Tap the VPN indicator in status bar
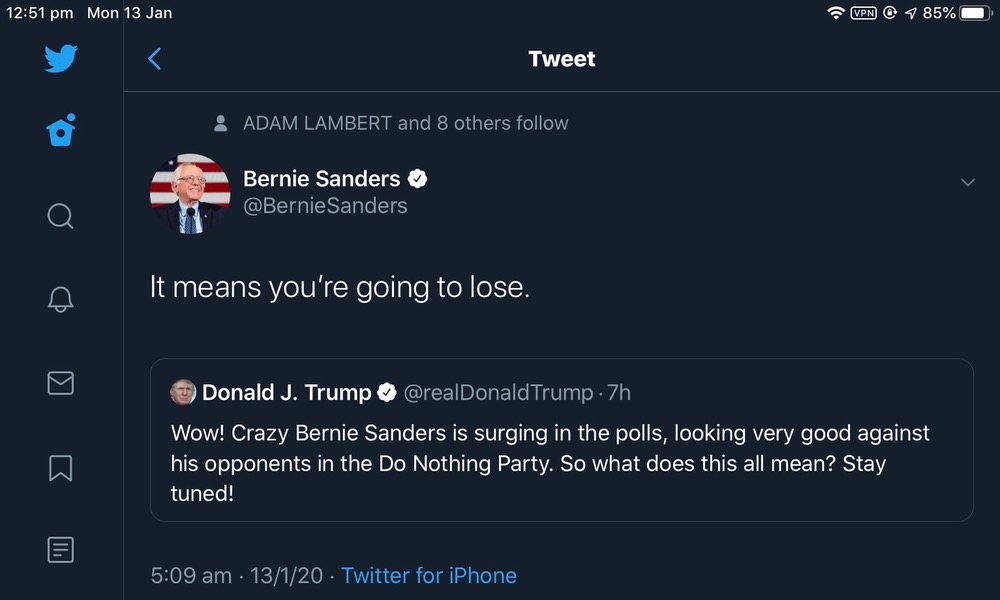 pos(863,13)
